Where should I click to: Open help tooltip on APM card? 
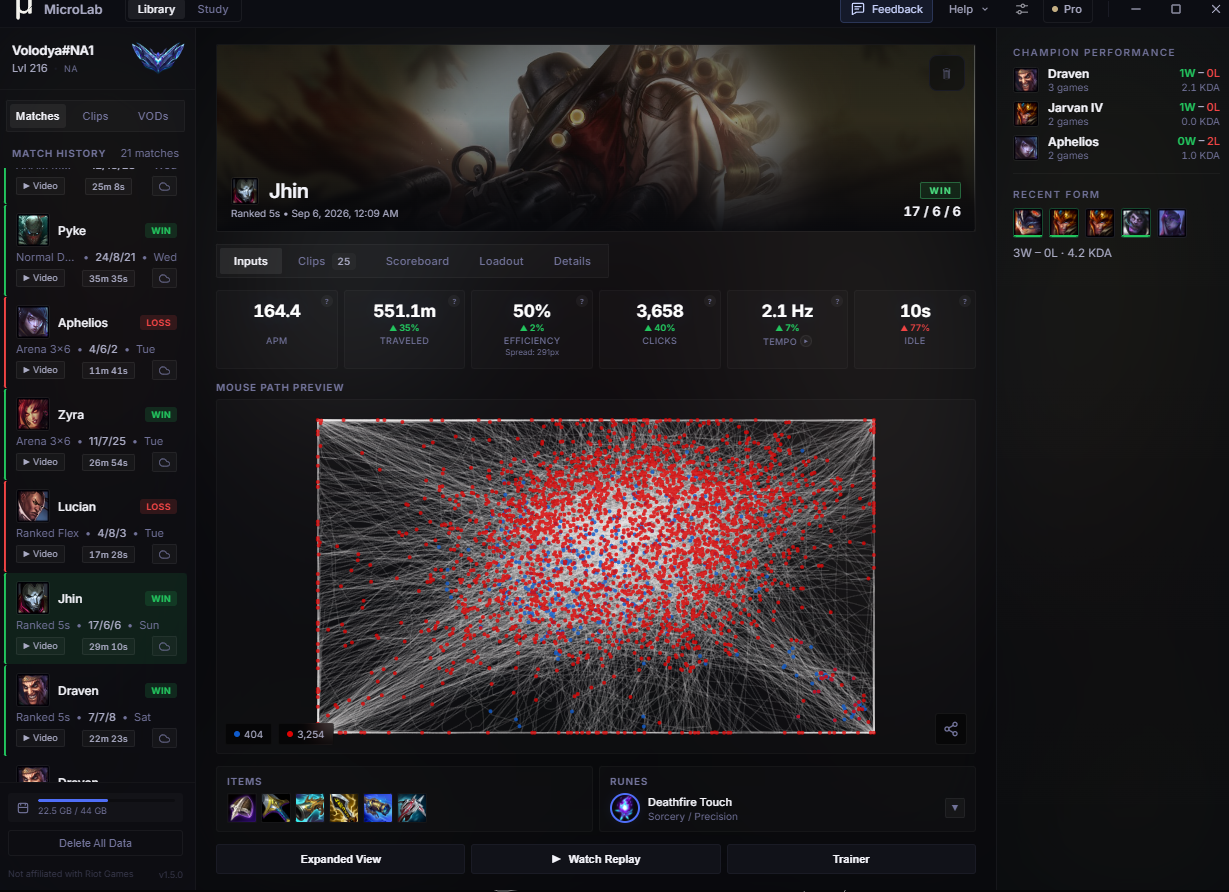(x=326, y=301)
